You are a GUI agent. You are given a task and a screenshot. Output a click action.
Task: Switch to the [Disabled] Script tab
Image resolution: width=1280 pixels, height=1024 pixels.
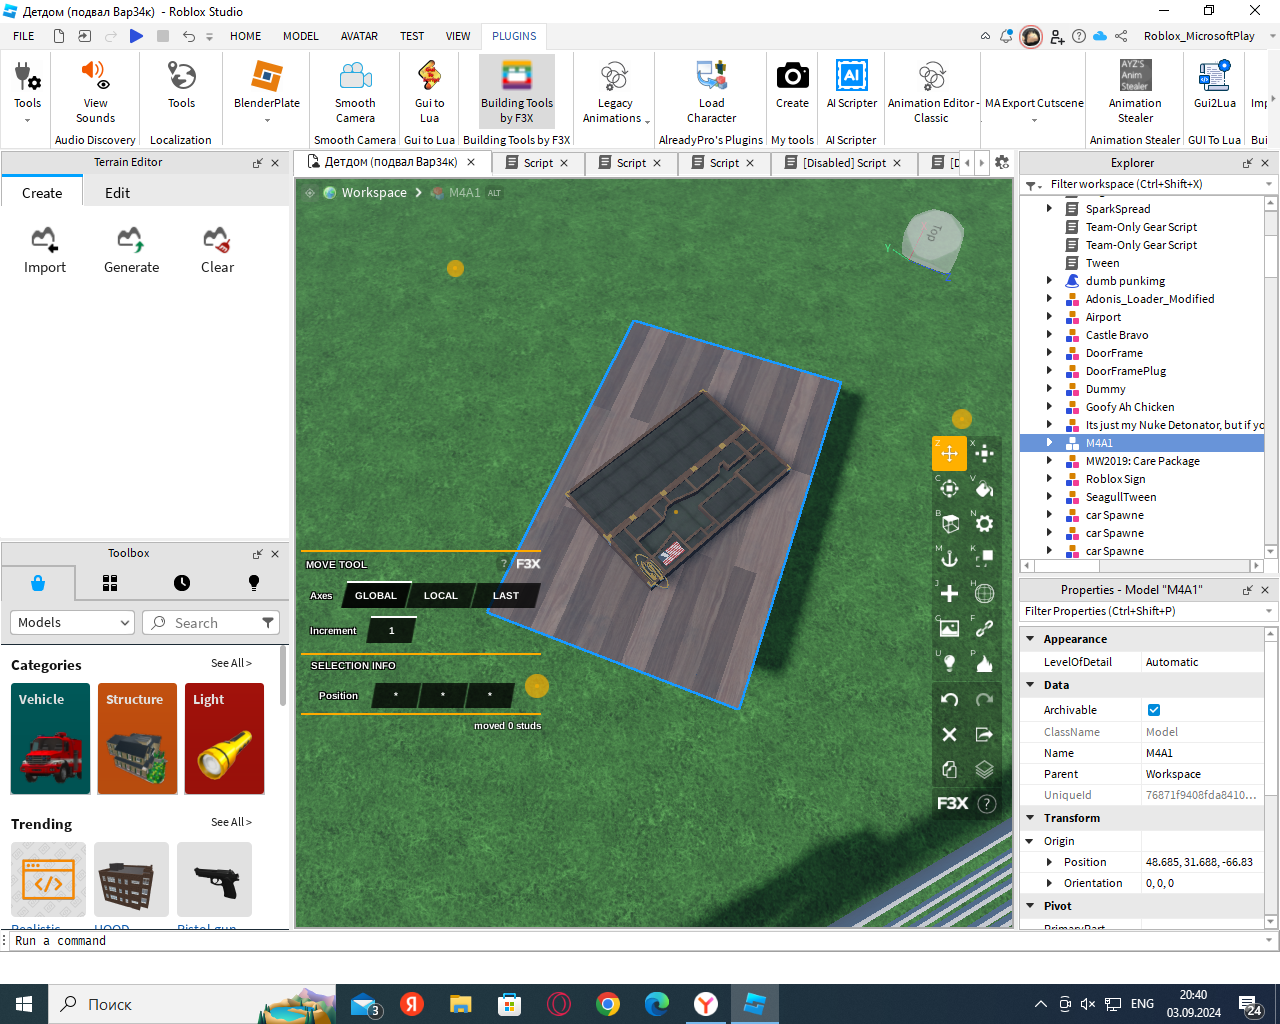point(844,163)
